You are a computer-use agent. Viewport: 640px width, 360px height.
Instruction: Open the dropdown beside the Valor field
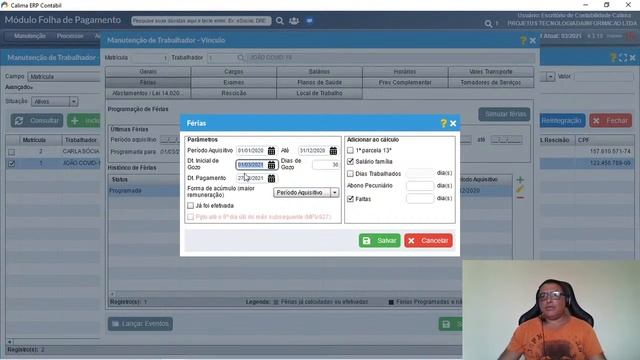coord(551,76)
